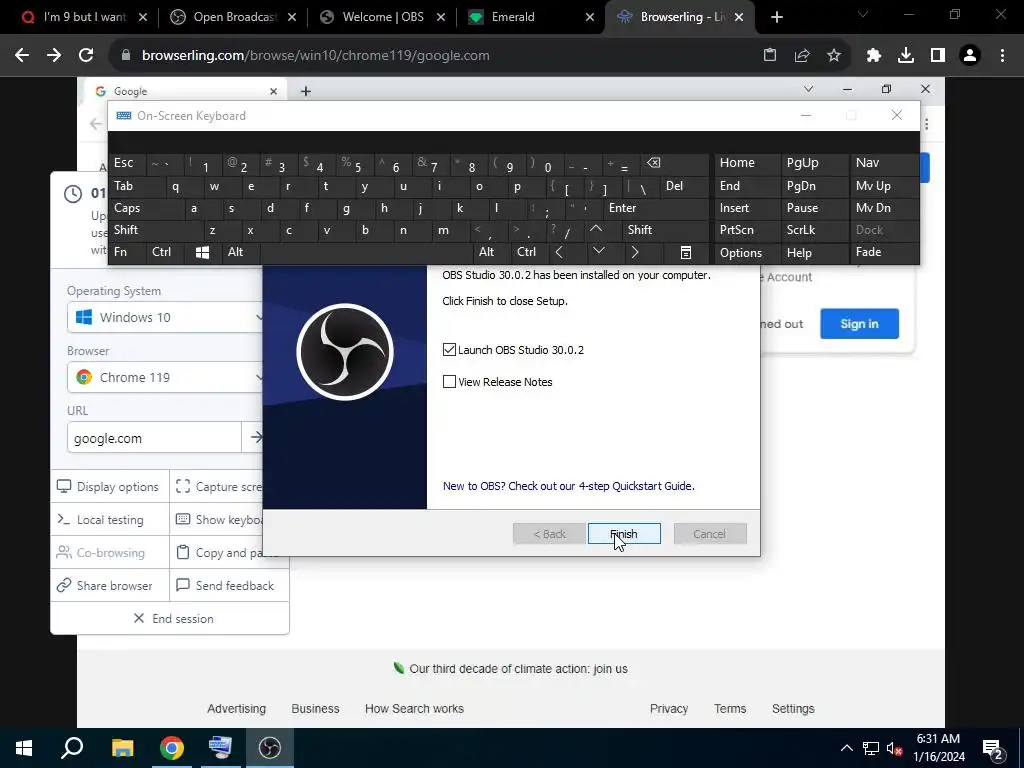The height and width of the screenshot is (768, 1024).
Task: Open Chrome from the taskbar
Action: pos(172,748)
